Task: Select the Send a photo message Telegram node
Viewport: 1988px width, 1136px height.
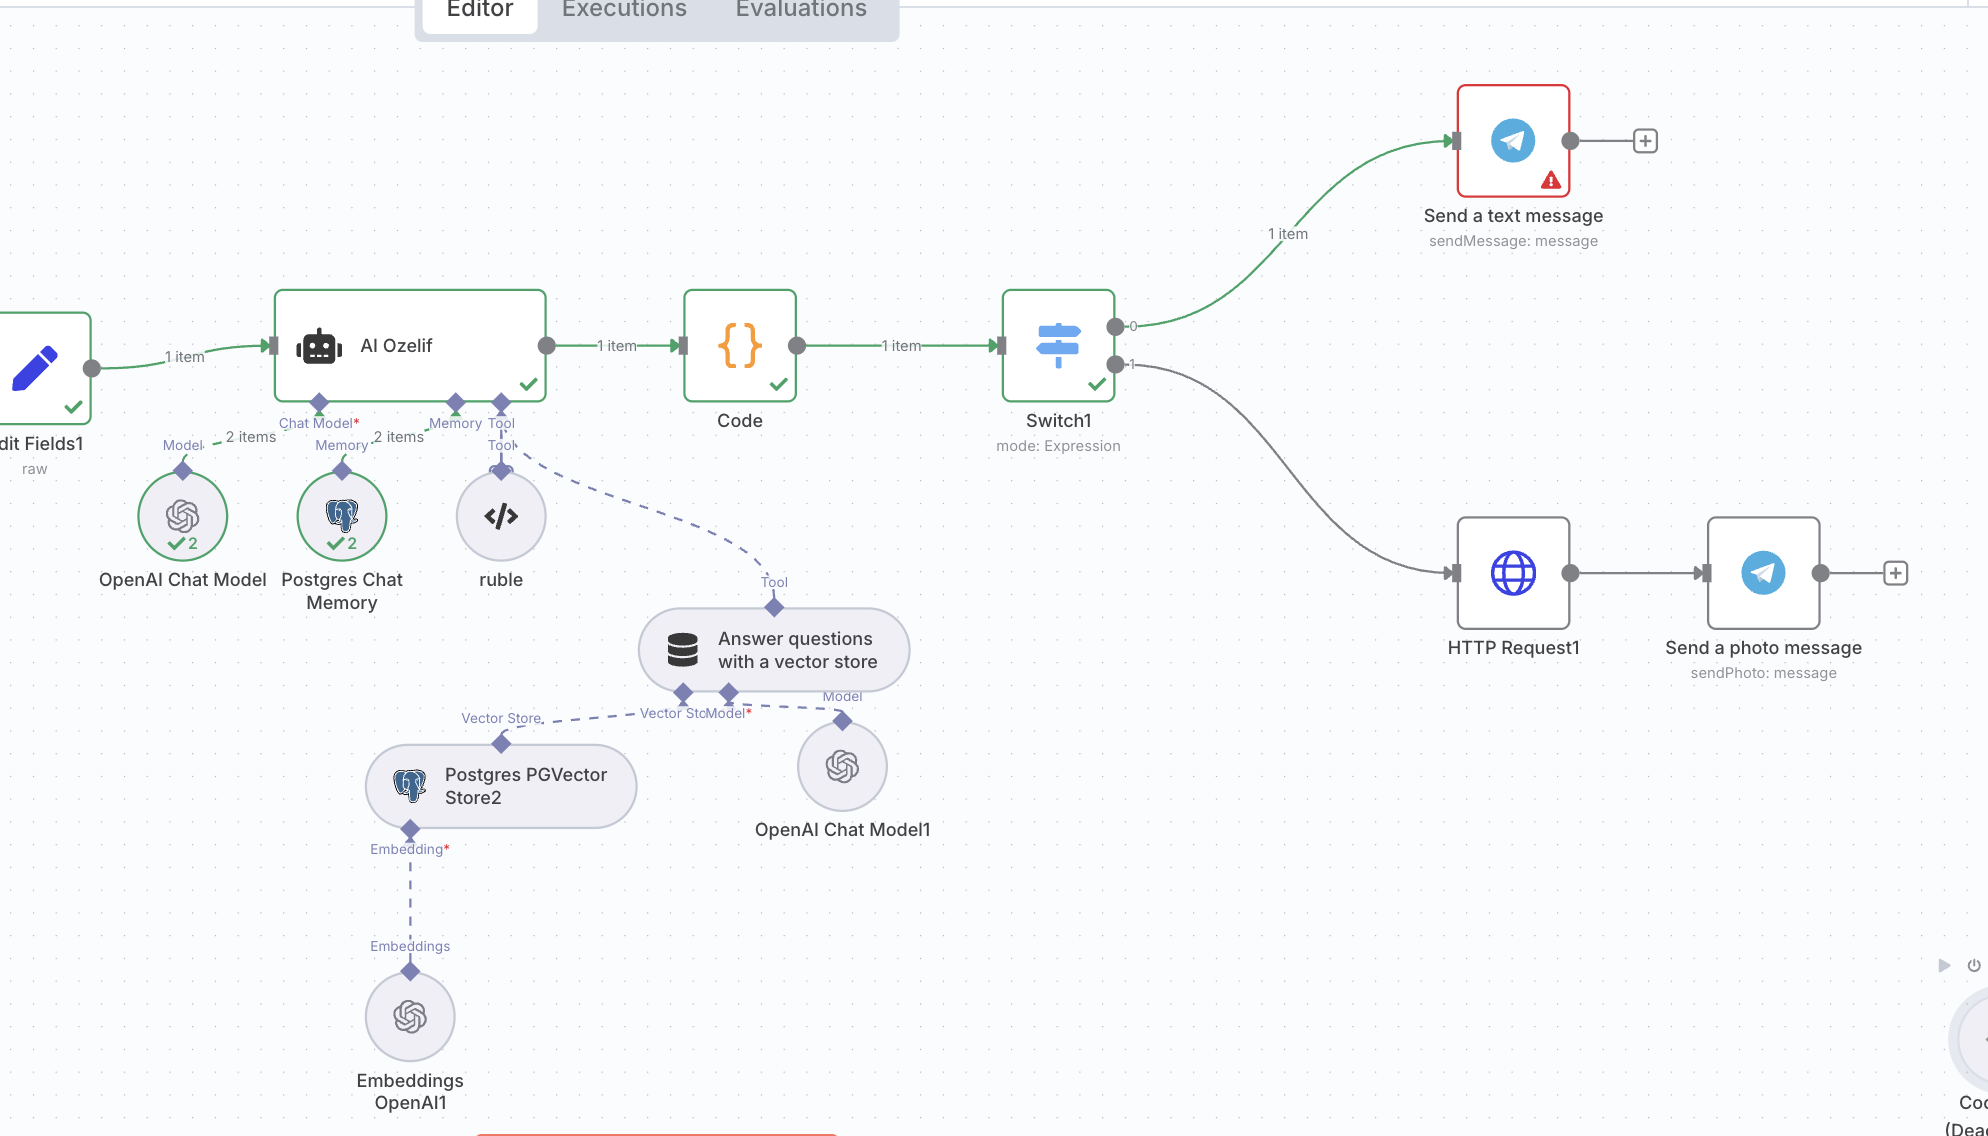Action: pos(1763,573)
